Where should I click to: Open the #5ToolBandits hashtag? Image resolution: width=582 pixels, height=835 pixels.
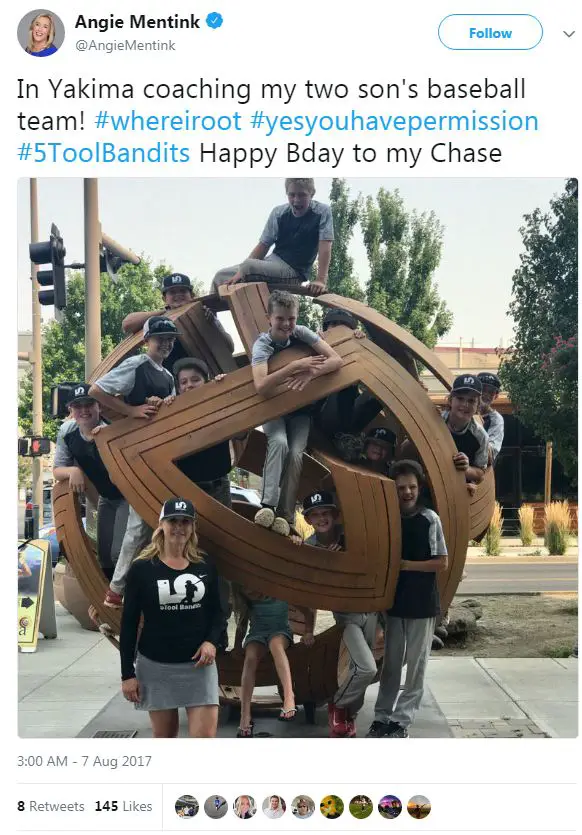pyautogui.click(x=103, y=153)
